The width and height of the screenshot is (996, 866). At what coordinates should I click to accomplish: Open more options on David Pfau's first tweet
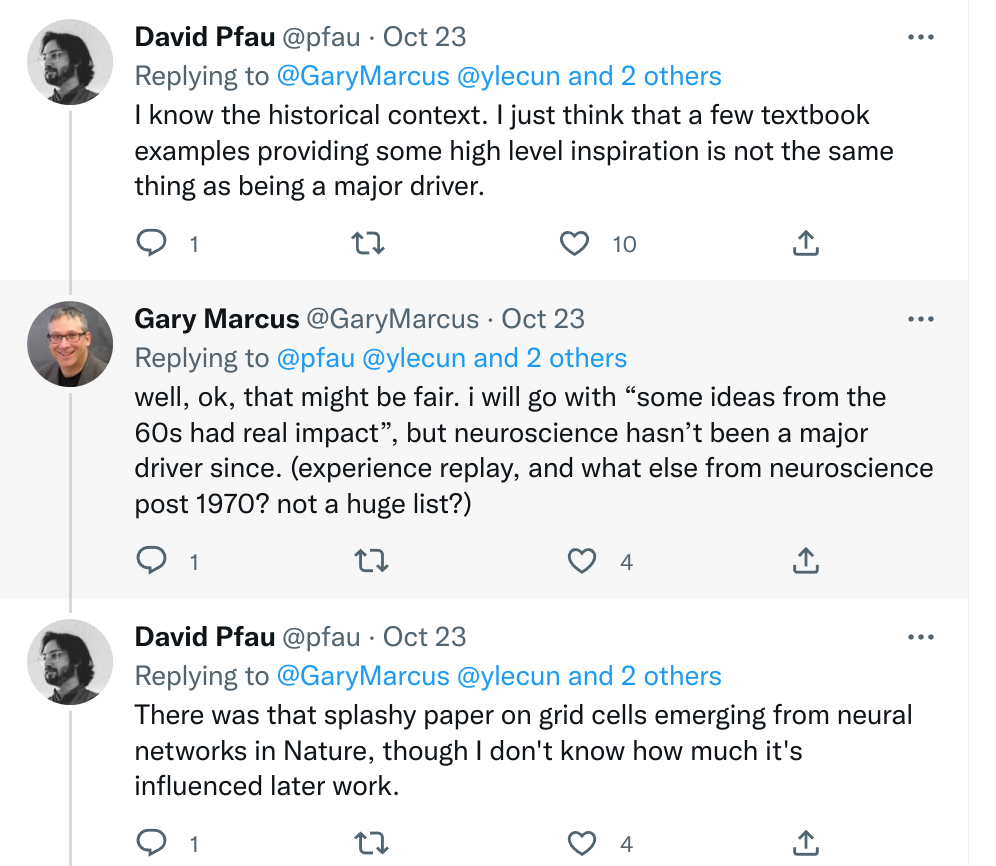coord(919,37)
